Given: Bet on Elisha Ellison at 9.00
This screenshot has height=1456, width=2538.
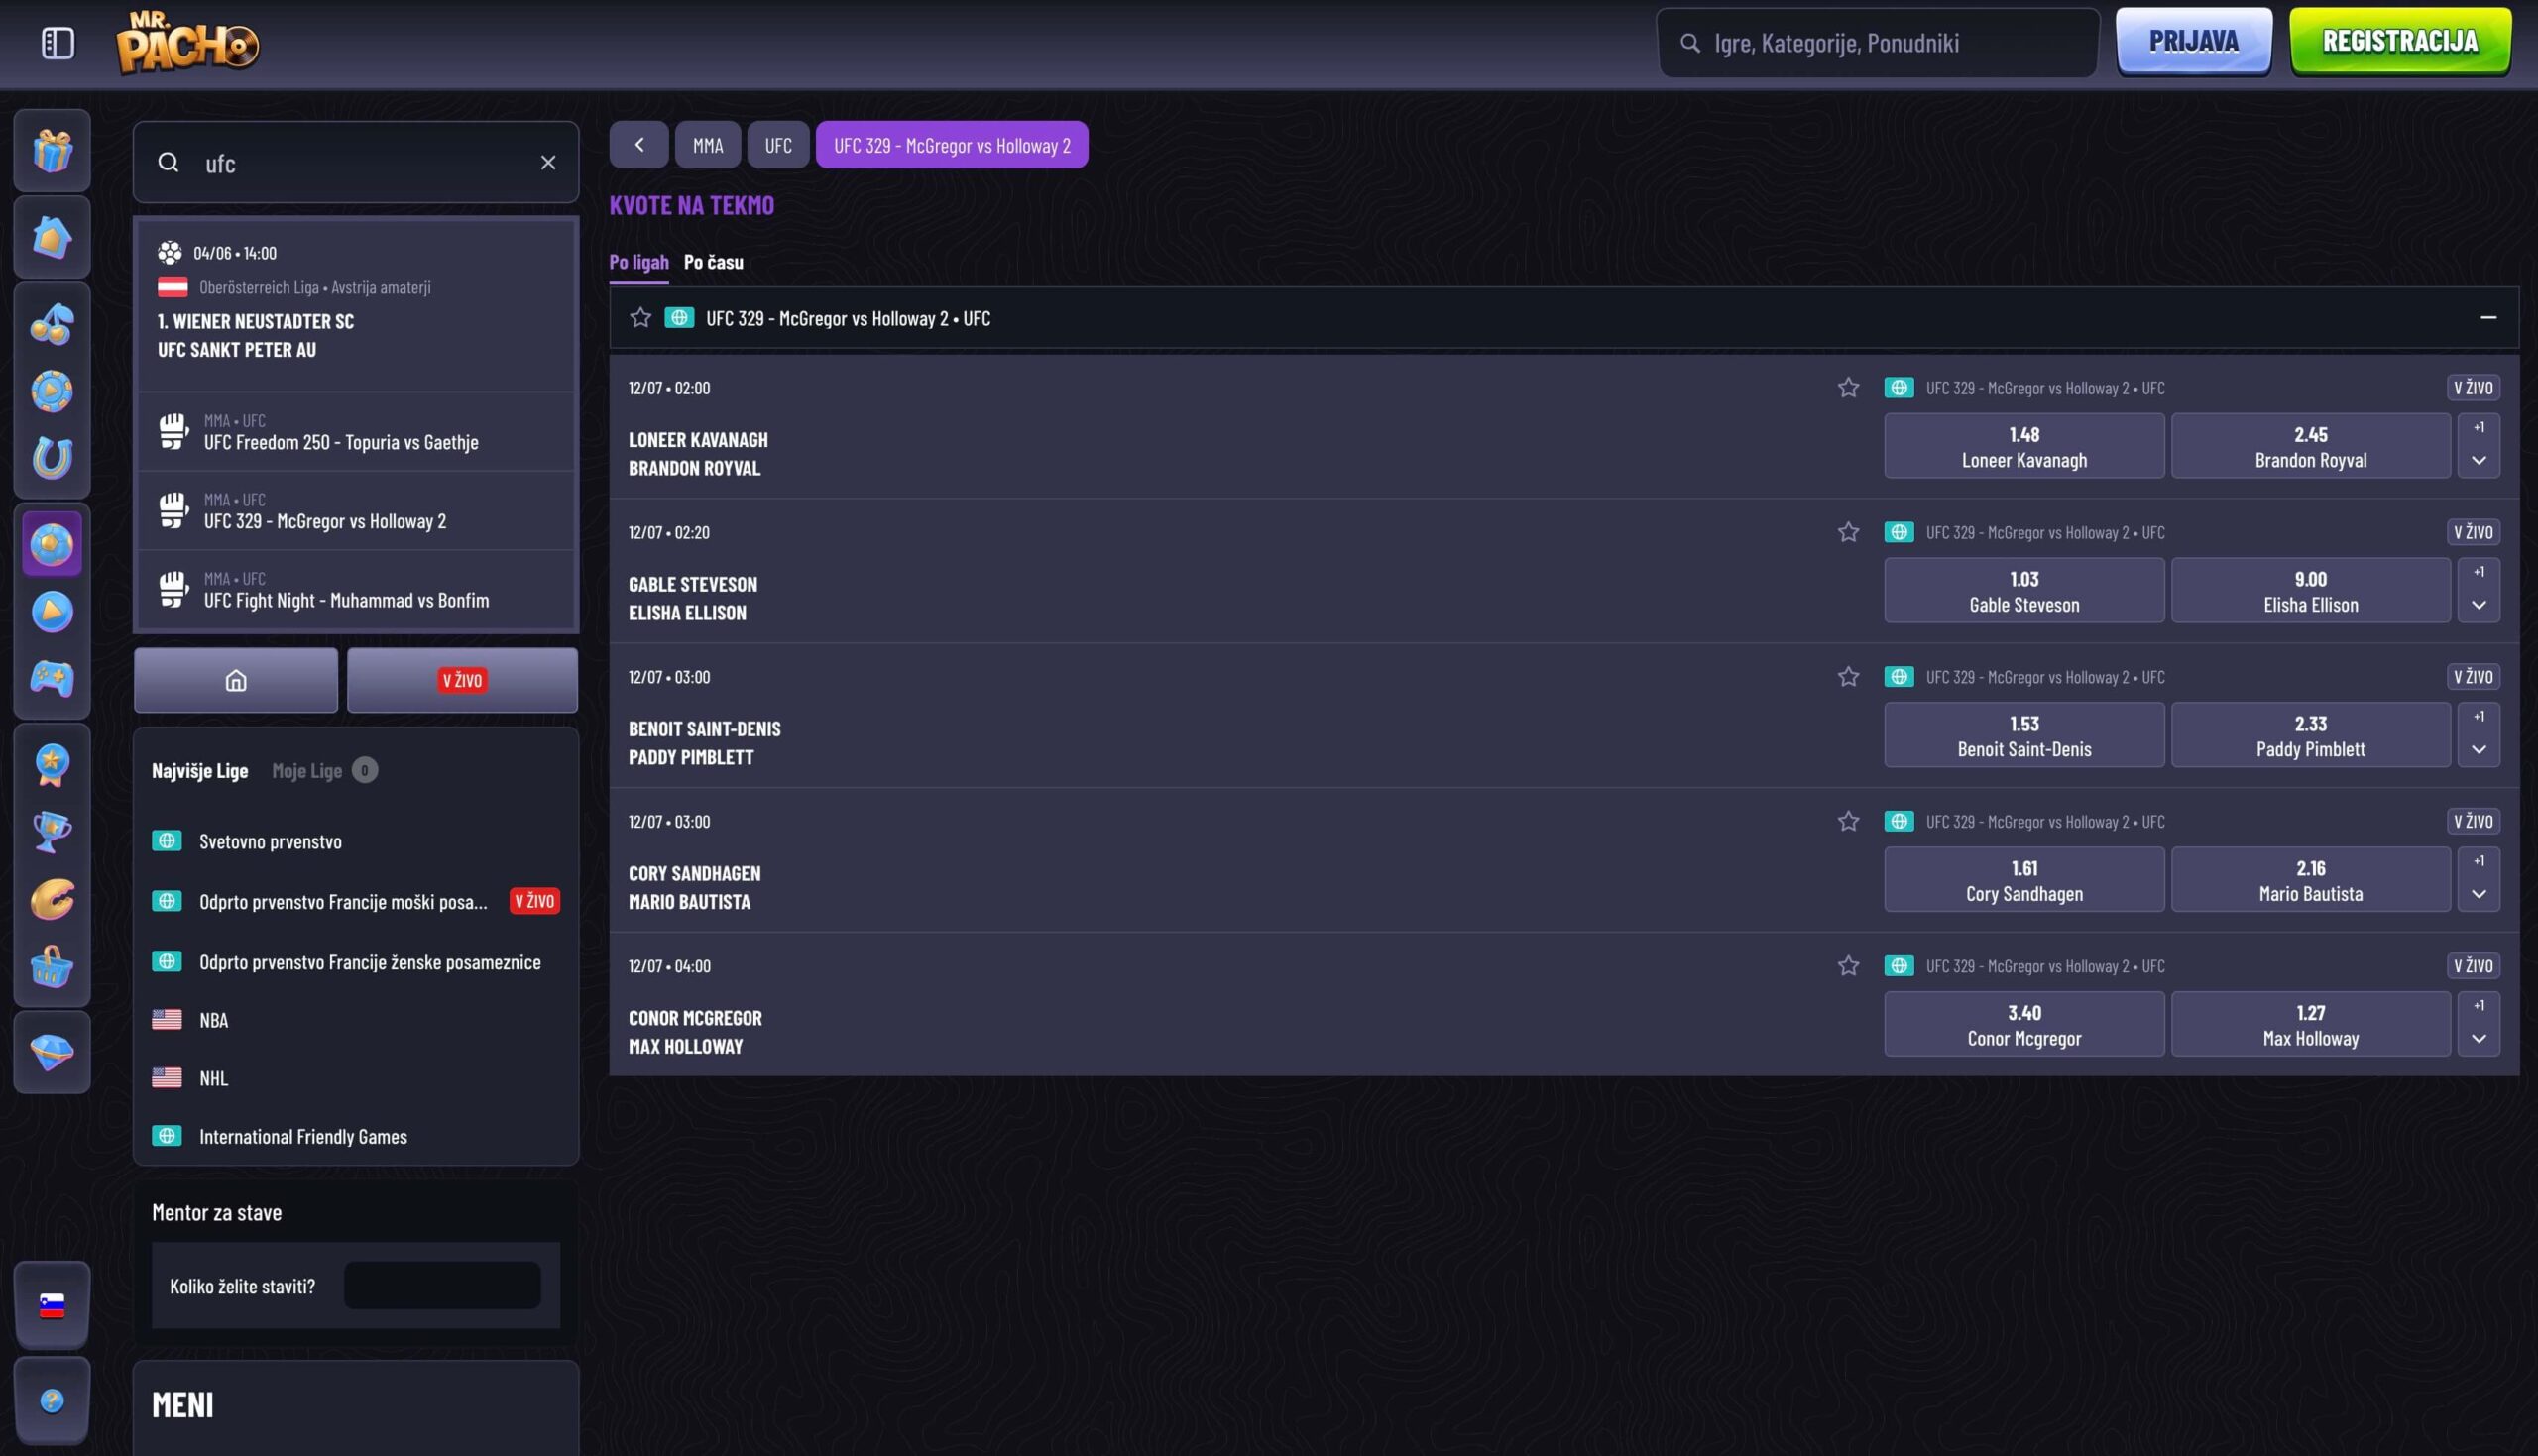Looking at the screenshot, I should tap(2310, 590).
